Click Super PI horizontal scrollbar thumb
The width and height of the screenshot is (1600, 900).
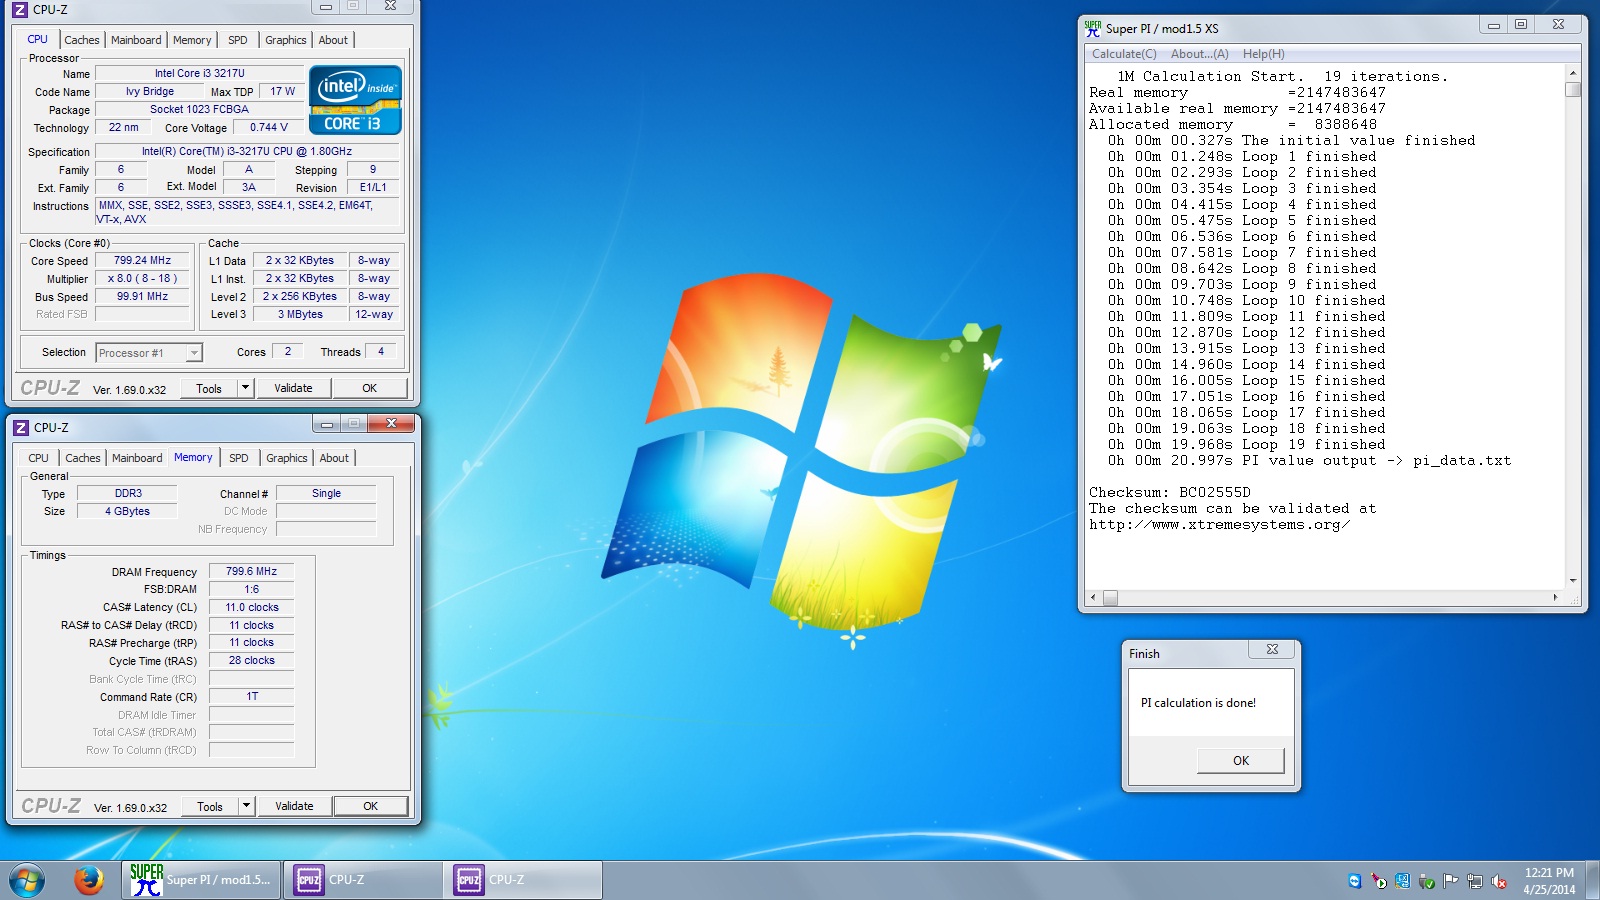1110,598
